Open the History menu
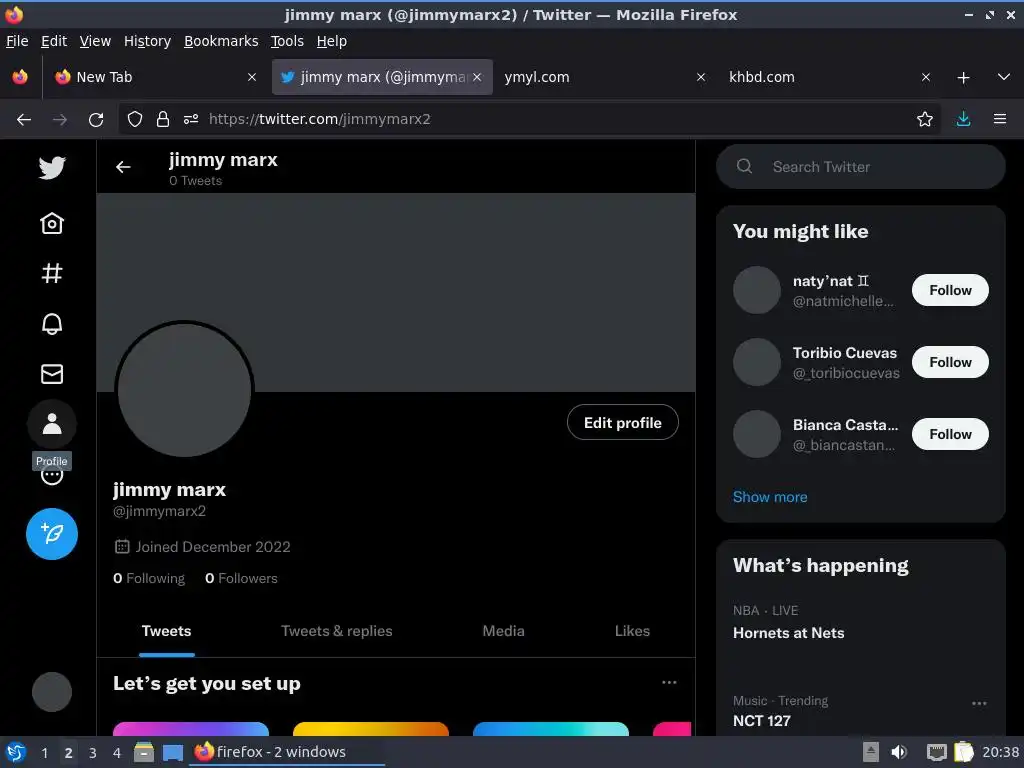1024x768 pixels. pyautogui.click(x=147, y=41)
